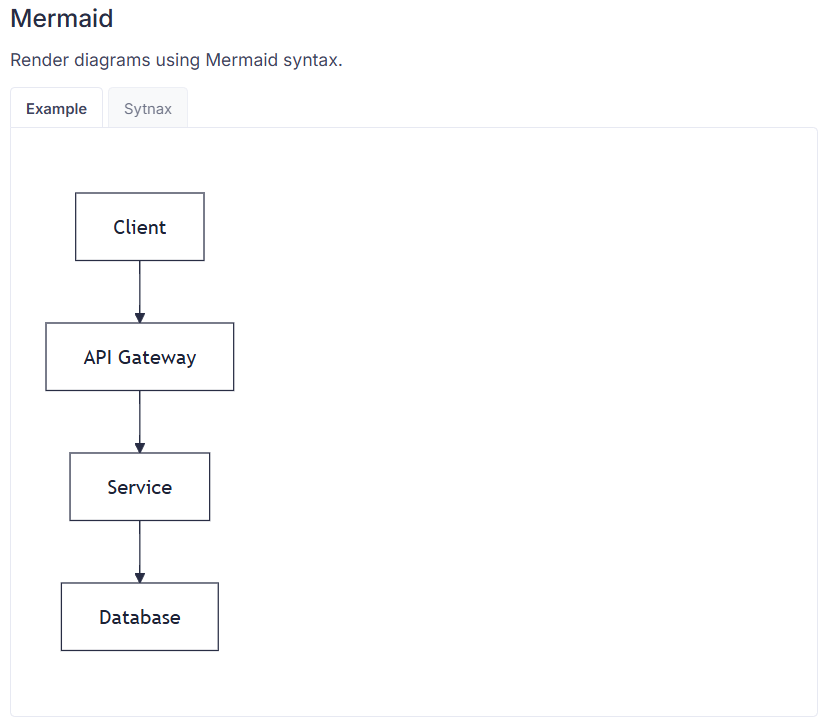The image size is (830, 725).
Task: Click the Mermaid page heading
Action: pyautogui.click(x=62, y=18)
